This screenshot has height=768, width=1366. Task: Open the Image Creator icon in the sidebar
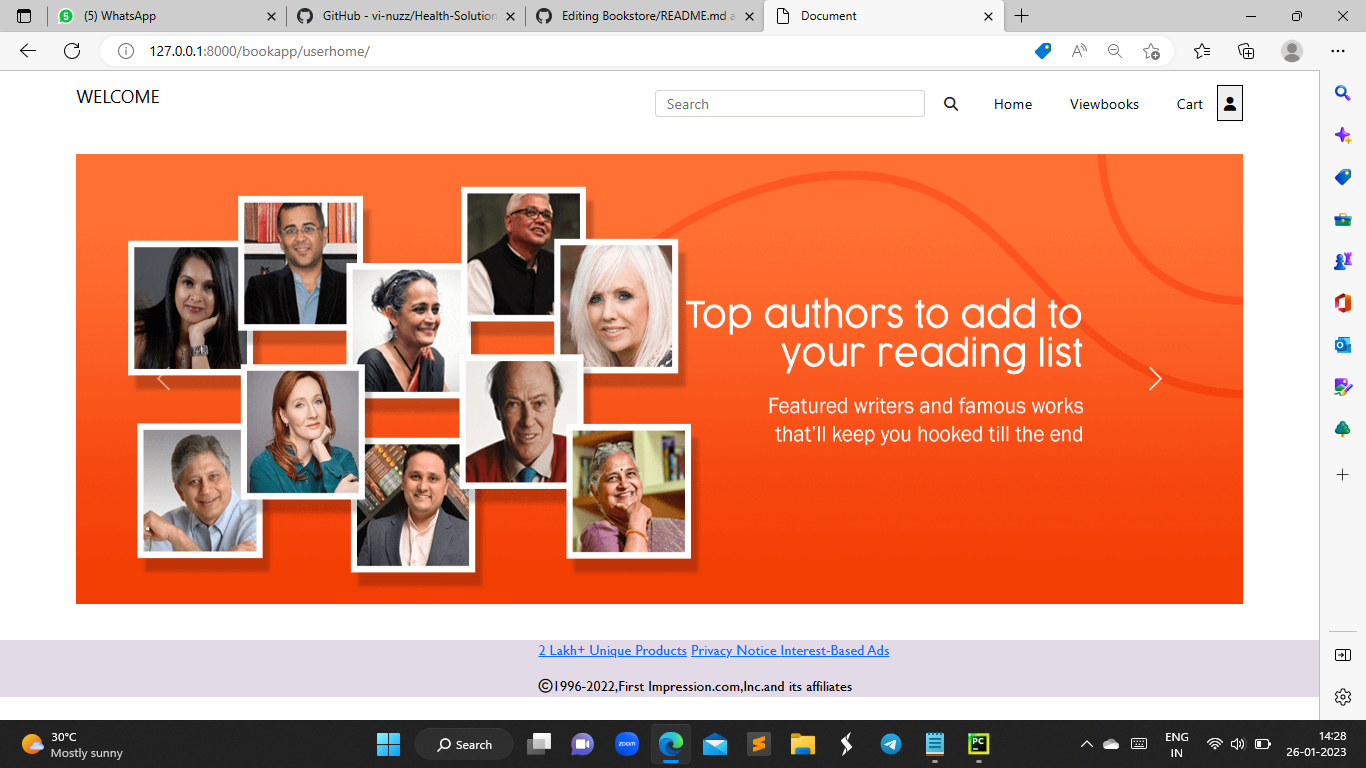pos(1343,387)
